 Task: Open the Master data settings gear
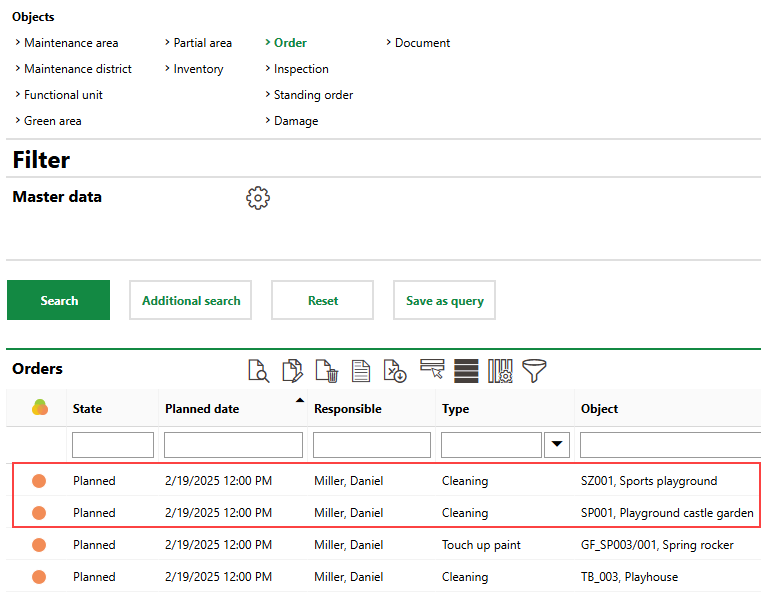[x=258, y=198]
